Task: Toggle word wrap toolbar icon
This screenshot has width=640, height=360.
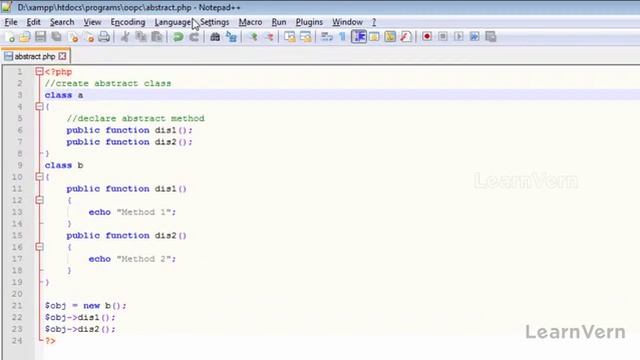Action: tap(327, 37)
